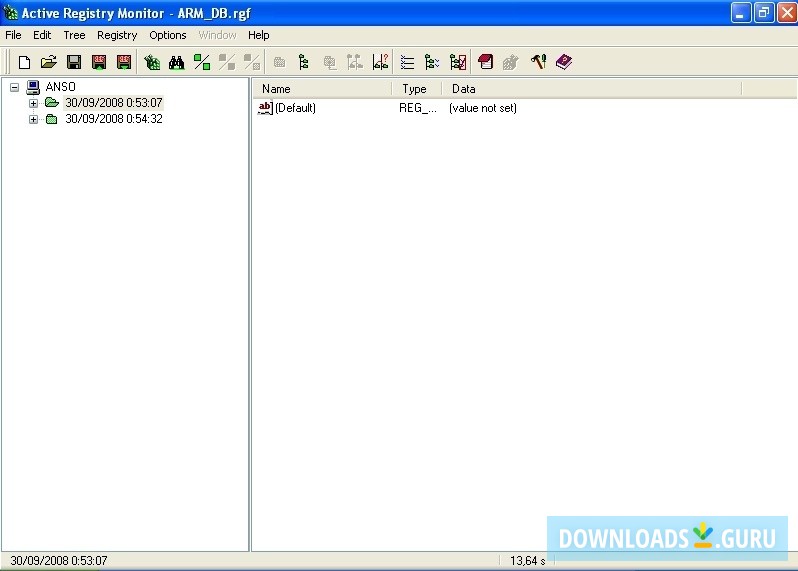The height and width of the screenshot is (571, 798).
Task: Click the binoculars Find icon
Action: tap(177, 63)
